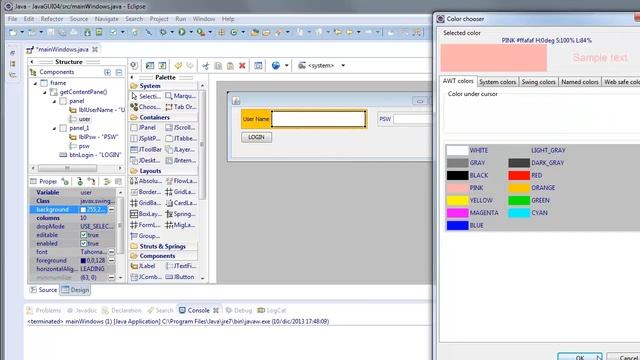Choose MigLayout from the Palette
640x360 pixels.
(181, 225)
